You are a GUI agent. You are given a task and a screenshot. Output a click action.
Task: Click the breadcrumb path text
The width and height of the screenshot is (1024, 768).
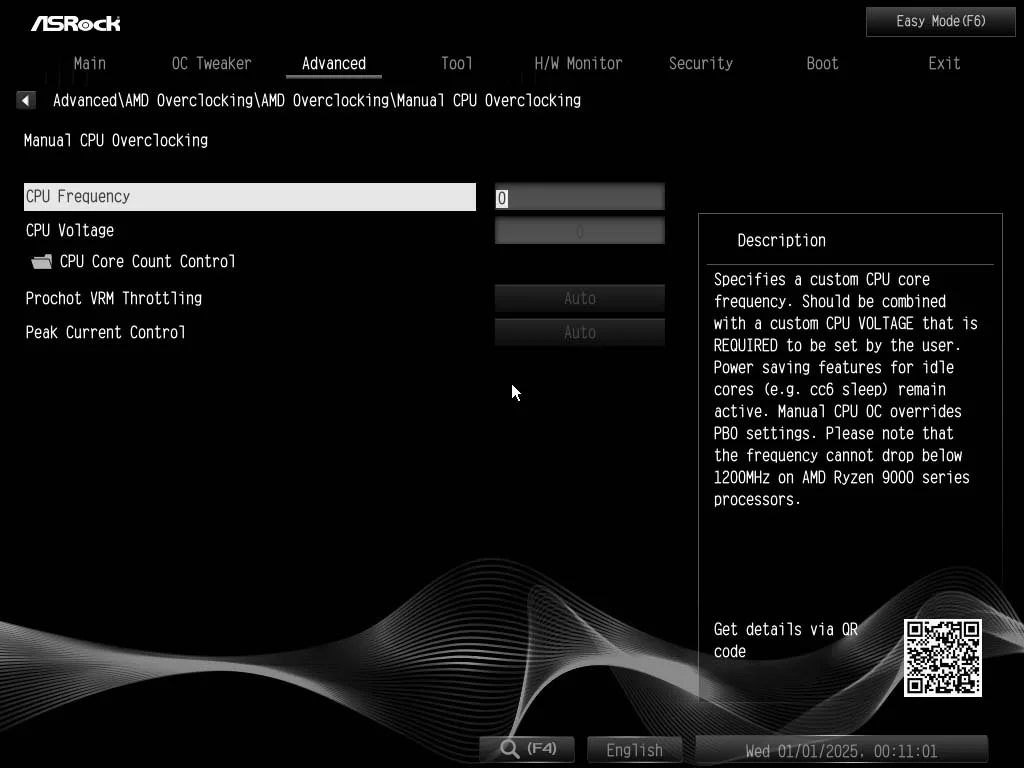[x=317, y=101]
